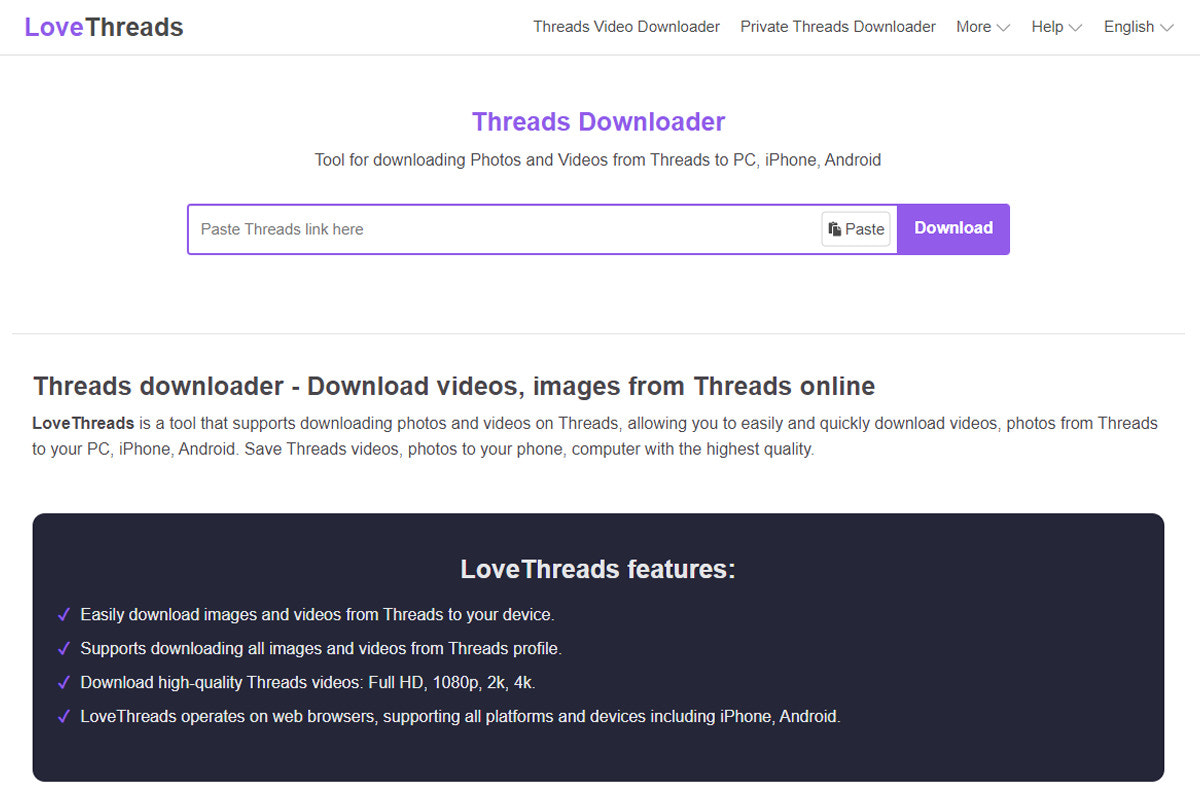The image size is (1200, 800).
Task: Expand the More dropdown menu
Action: click(983, 27)
